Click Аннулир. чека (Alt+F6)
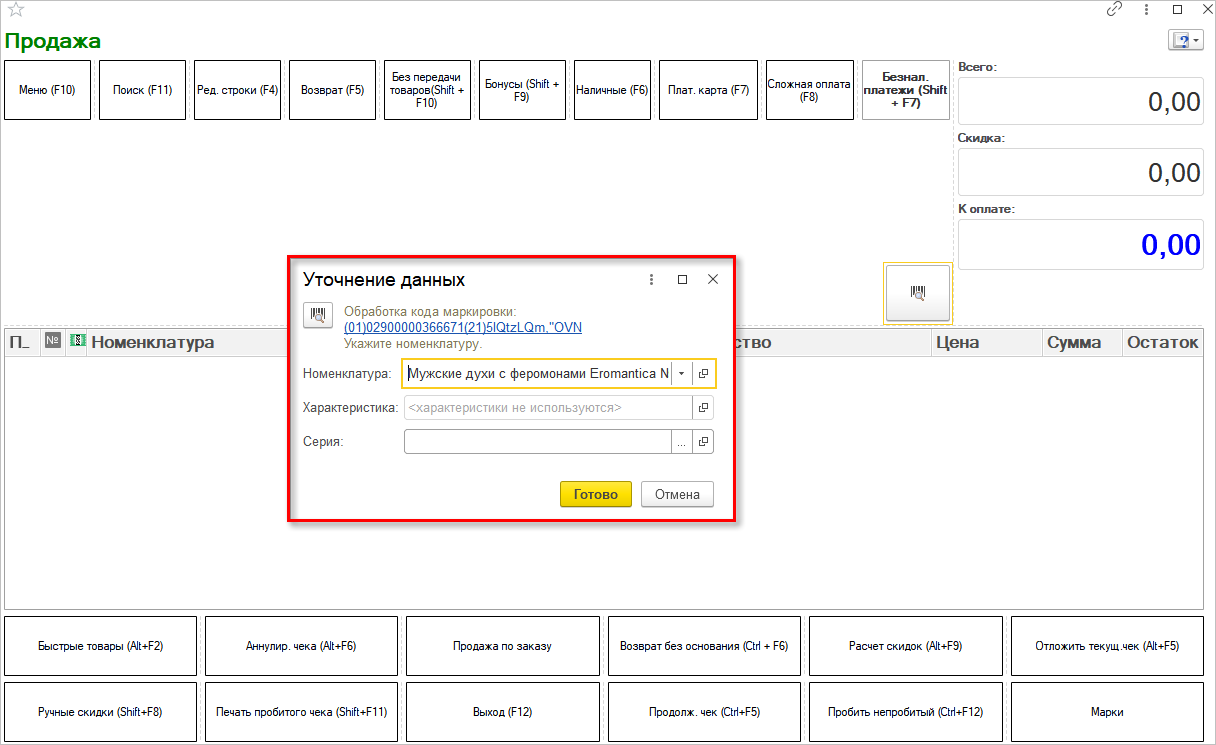 point(301,646)
